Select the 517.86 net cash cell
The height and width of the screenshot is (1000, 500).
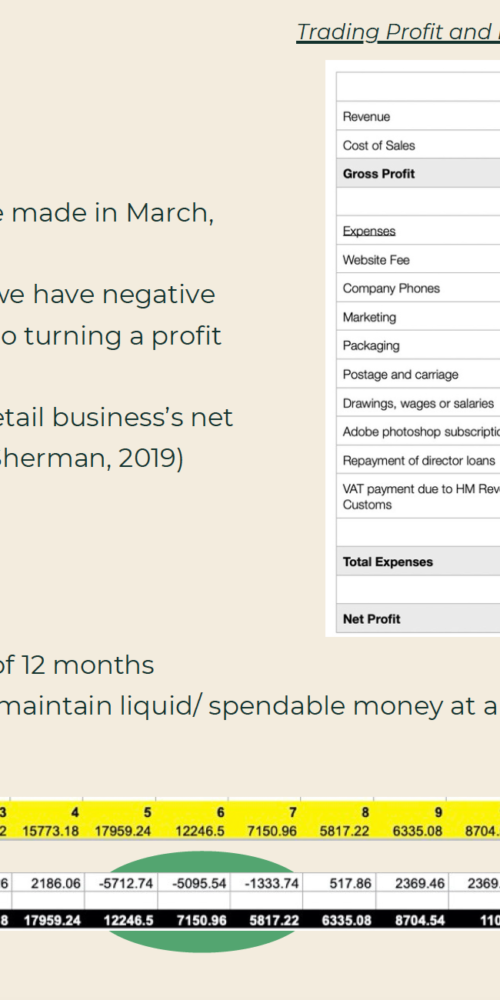point(339,883)
